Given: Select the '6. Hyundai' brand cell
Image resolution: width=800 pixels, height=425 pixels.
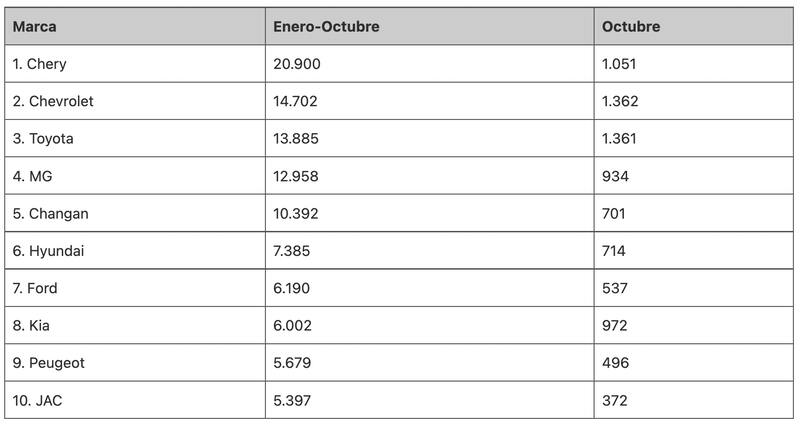Looking at the screenshot, I should coord(48,251).
